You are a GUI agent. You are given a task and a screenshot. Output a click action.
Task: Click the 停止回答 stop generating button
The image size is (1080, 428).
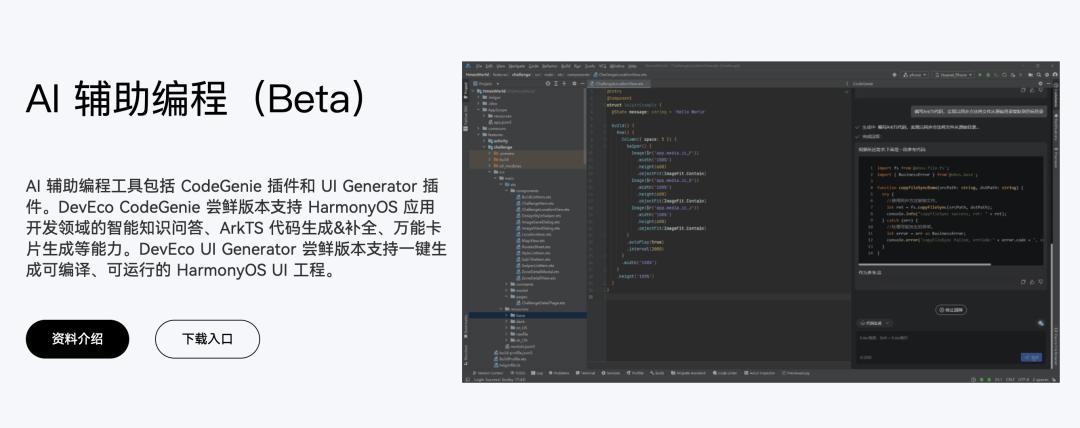point(951,309)
